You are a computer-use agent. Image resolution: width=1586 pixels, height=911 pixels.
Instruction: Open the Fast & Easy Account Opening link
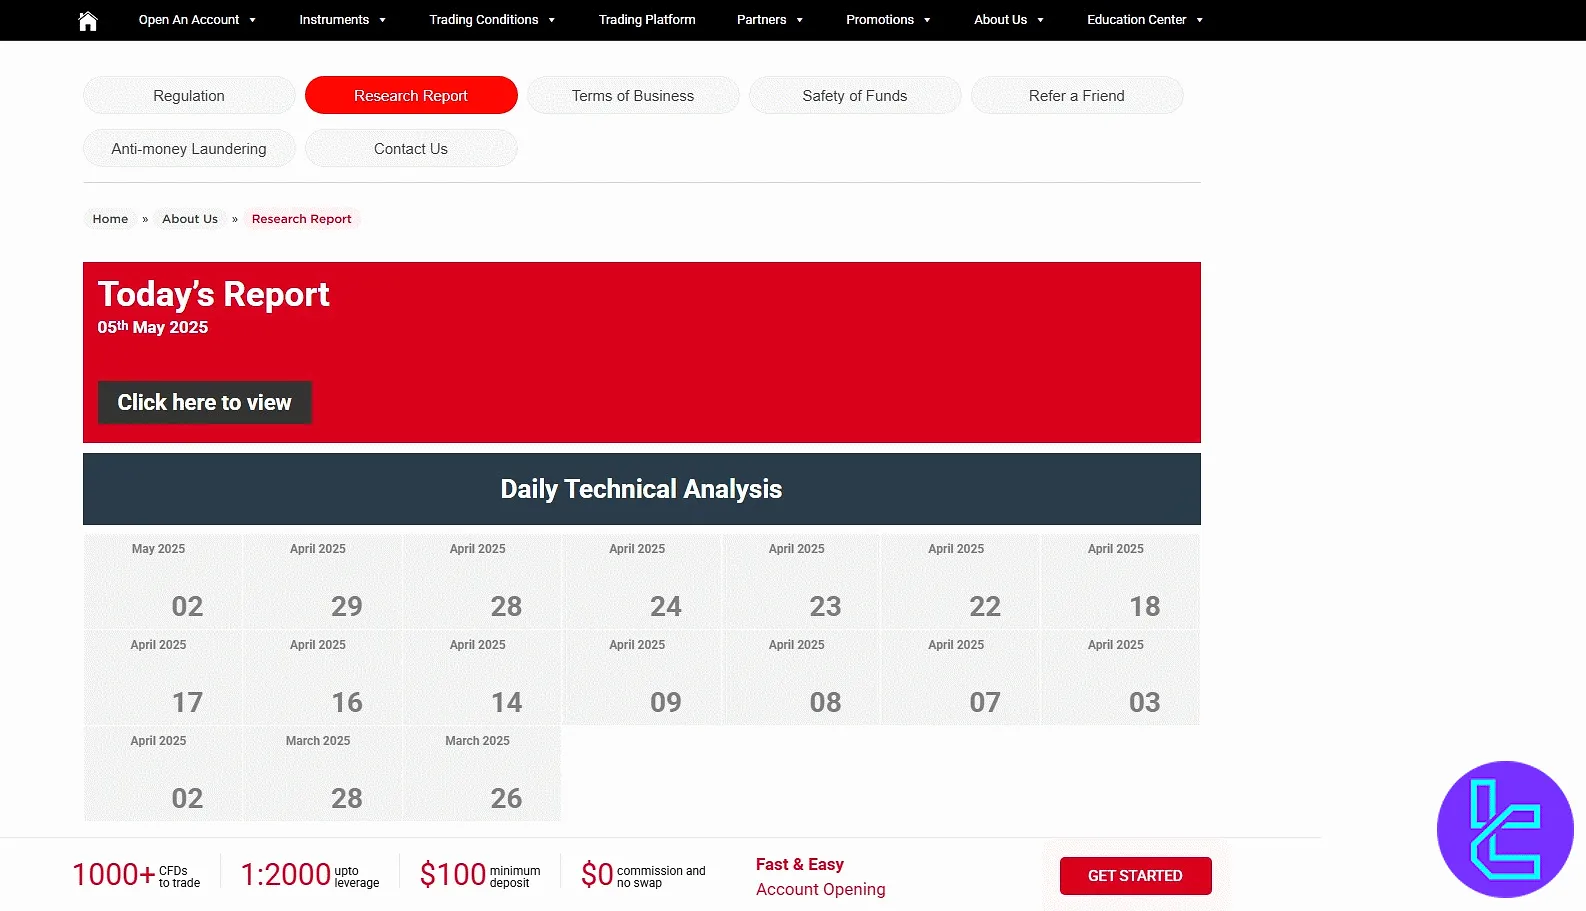click(821, 877)
